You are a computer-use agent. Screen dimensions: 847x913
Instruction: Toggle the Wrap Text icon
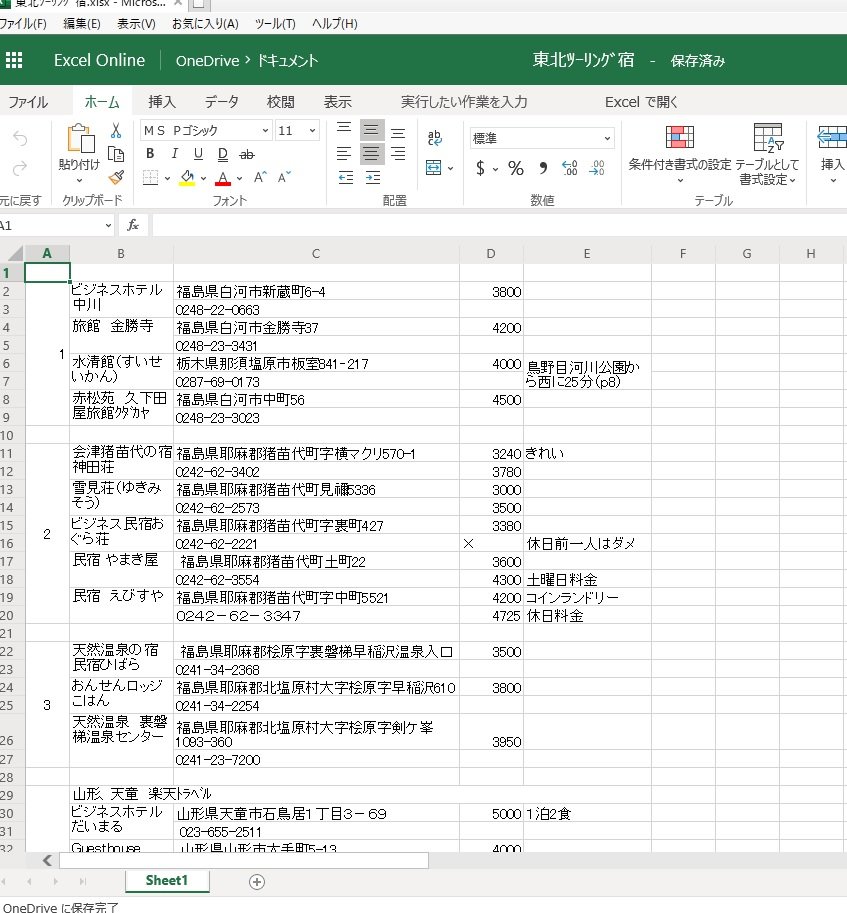tap(434, 138)
